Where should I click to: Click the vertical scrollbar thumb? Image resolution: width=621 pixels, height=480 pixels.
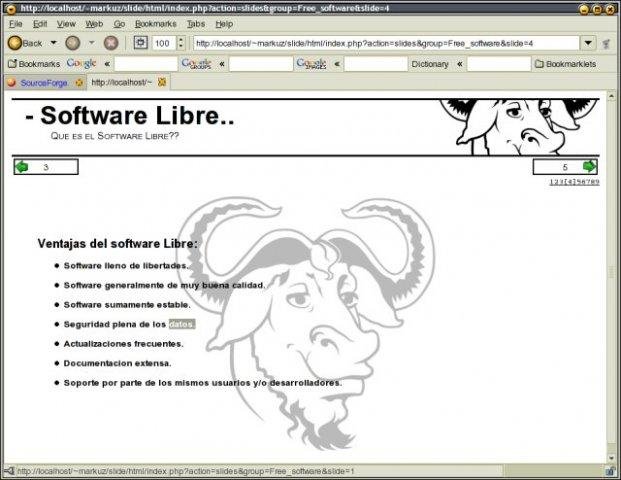[611, 272]
